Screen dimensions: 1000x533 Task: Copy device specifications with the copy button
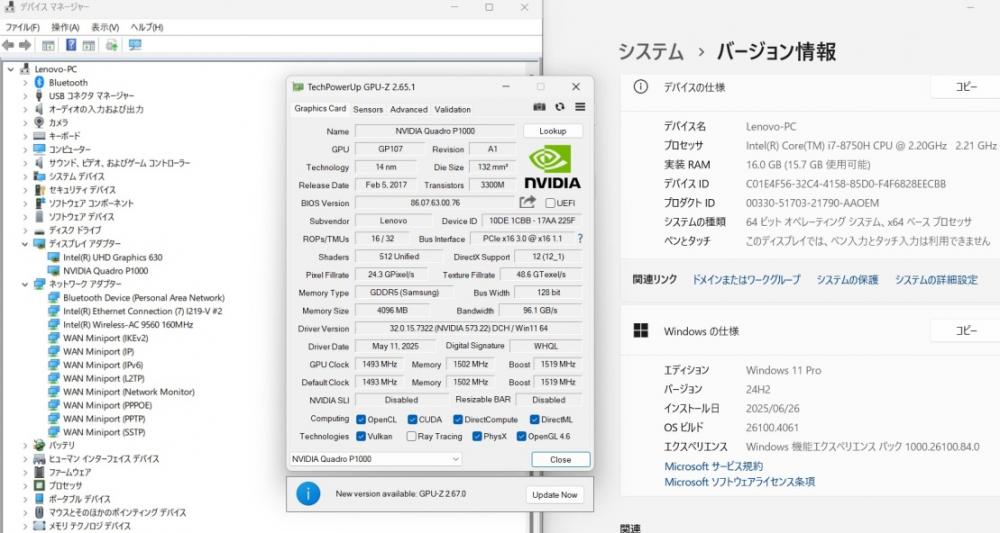point(966,87)
